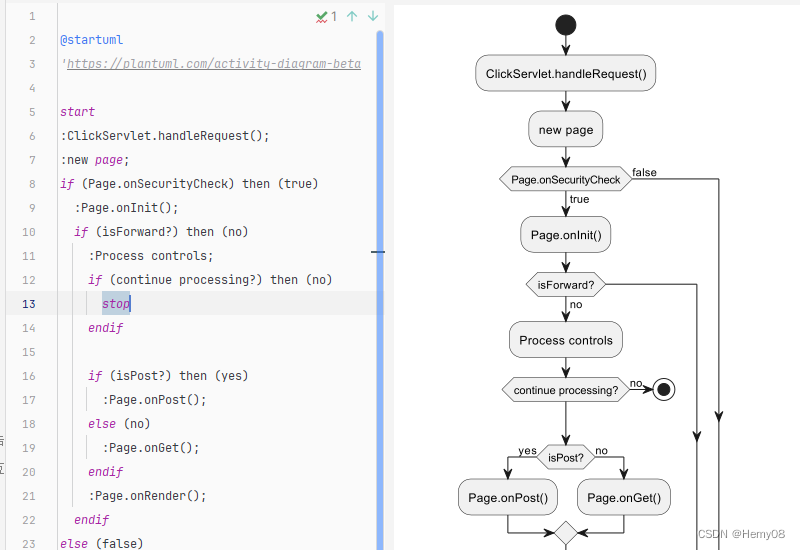This screenshot has width=800, height=550.
Task: Click ':Page.onPost();' code line
Action: (154, 399)
